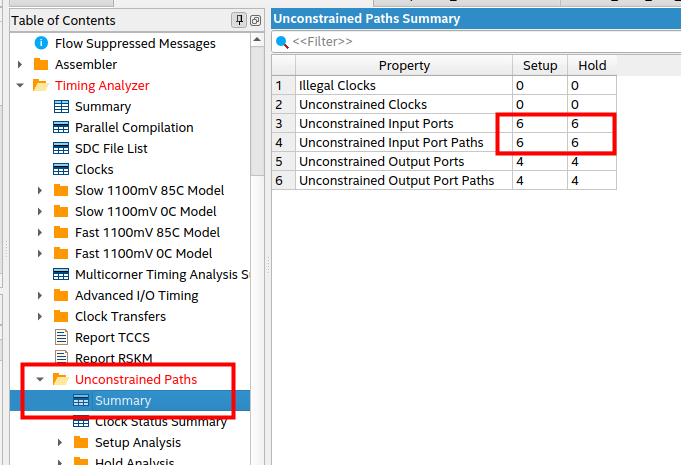This screenshot has width=681, height=465.
Task: Expand Clock Transfers node
Action: (40, 316)
